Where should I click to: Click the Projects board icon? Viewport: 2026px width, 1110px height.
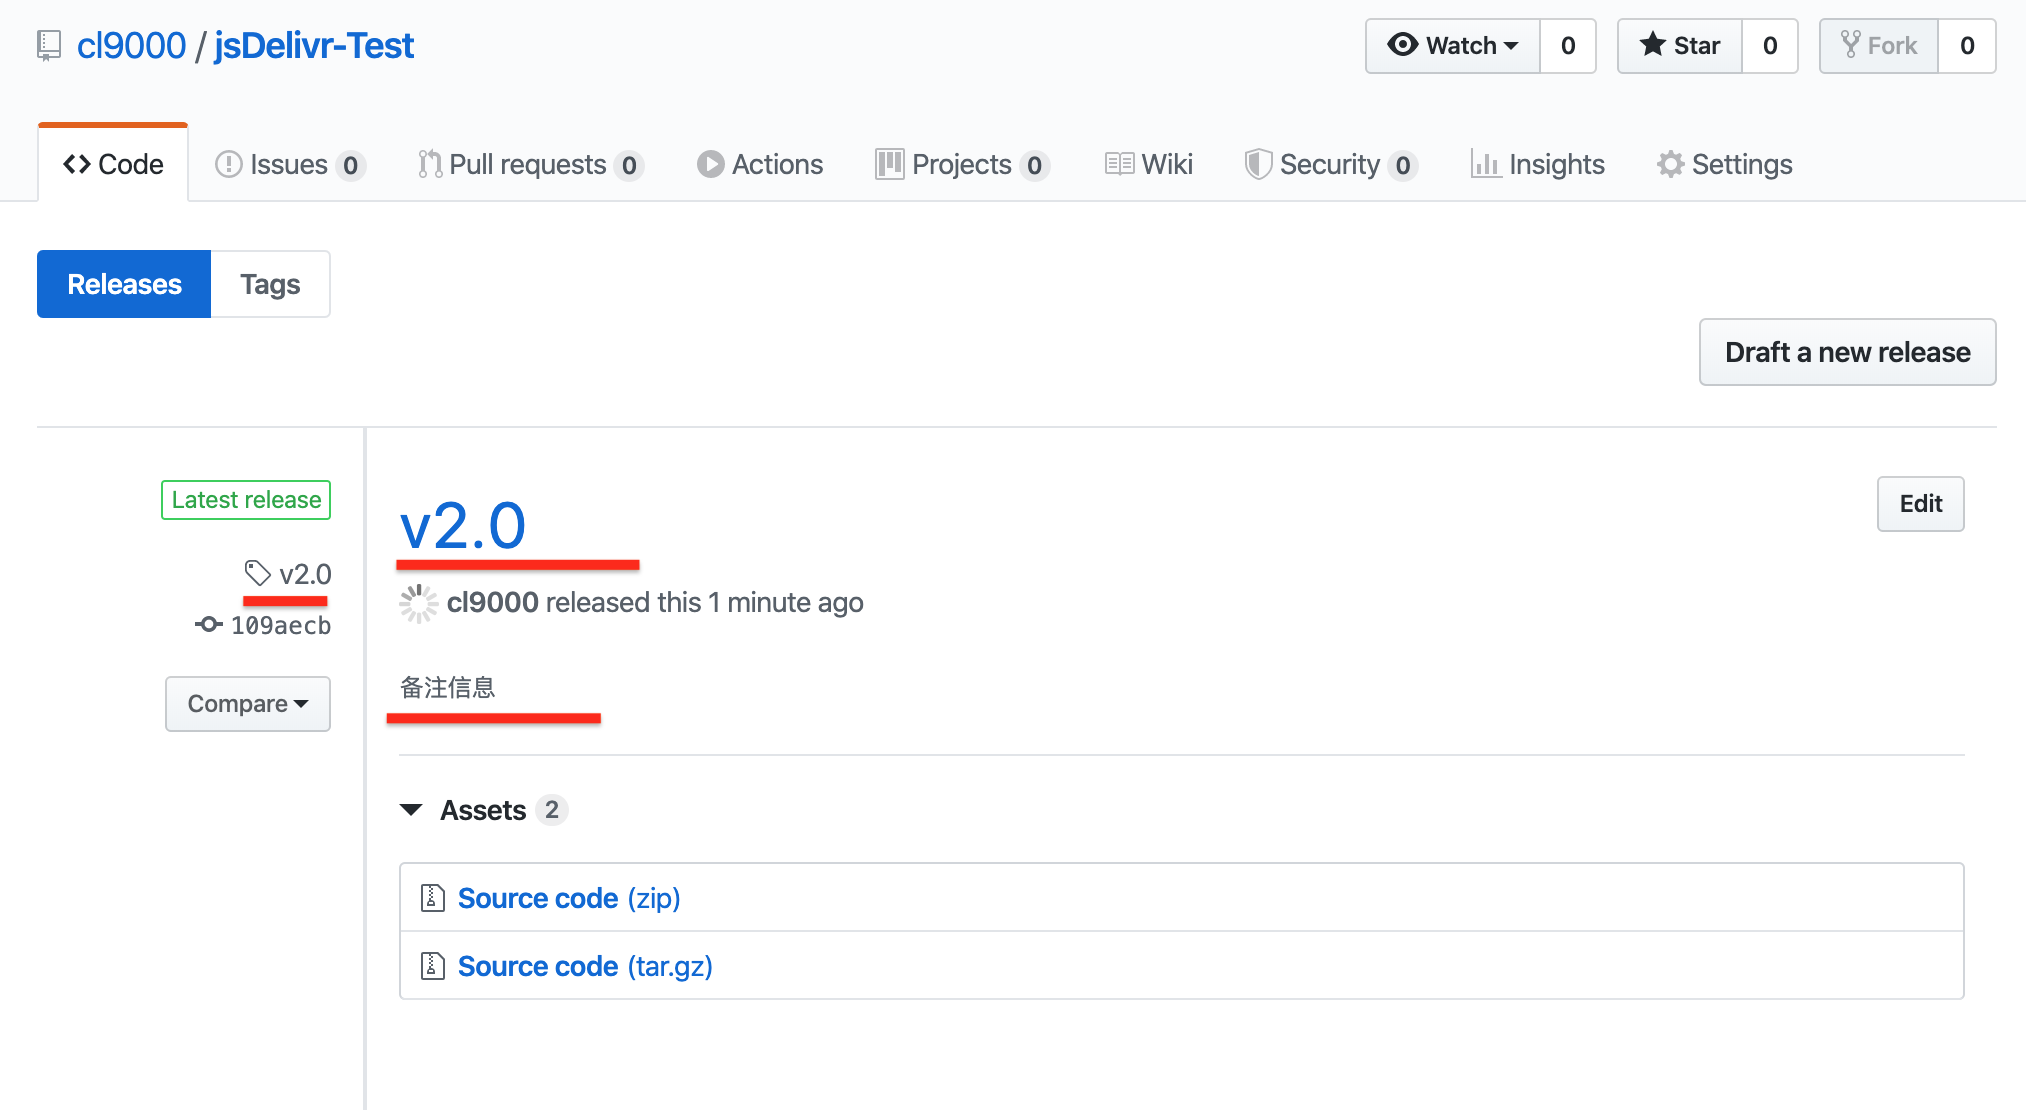(889, 164)
